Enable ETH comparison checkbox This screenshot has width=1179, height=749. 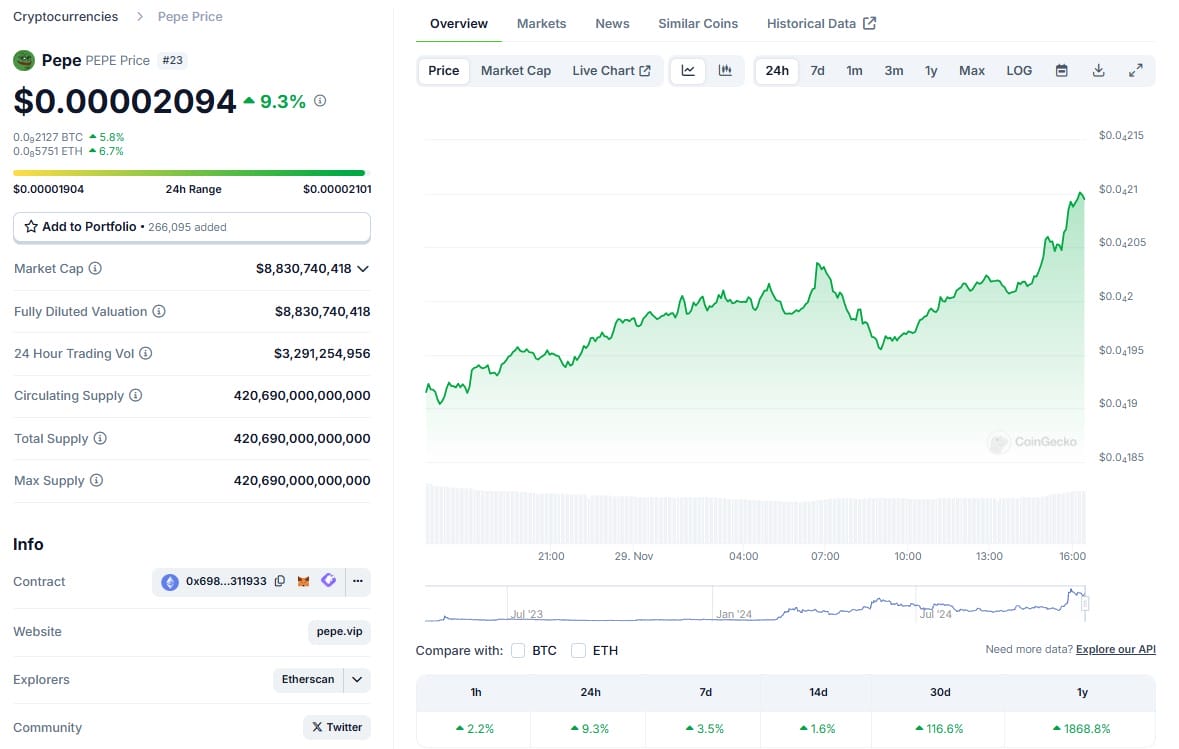click(578, 650)
